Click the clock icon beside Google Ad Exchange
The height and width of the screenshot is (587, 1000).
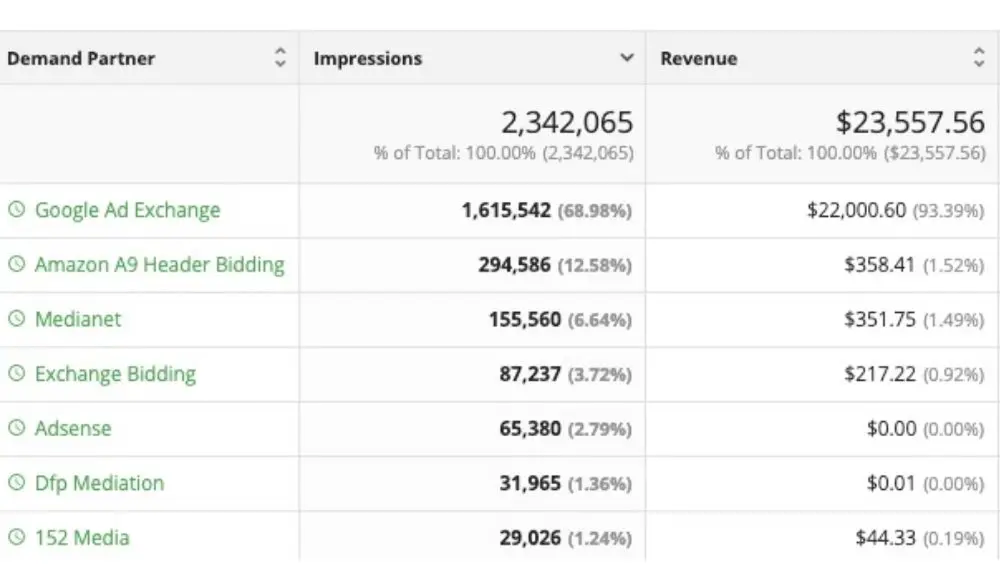16,210
